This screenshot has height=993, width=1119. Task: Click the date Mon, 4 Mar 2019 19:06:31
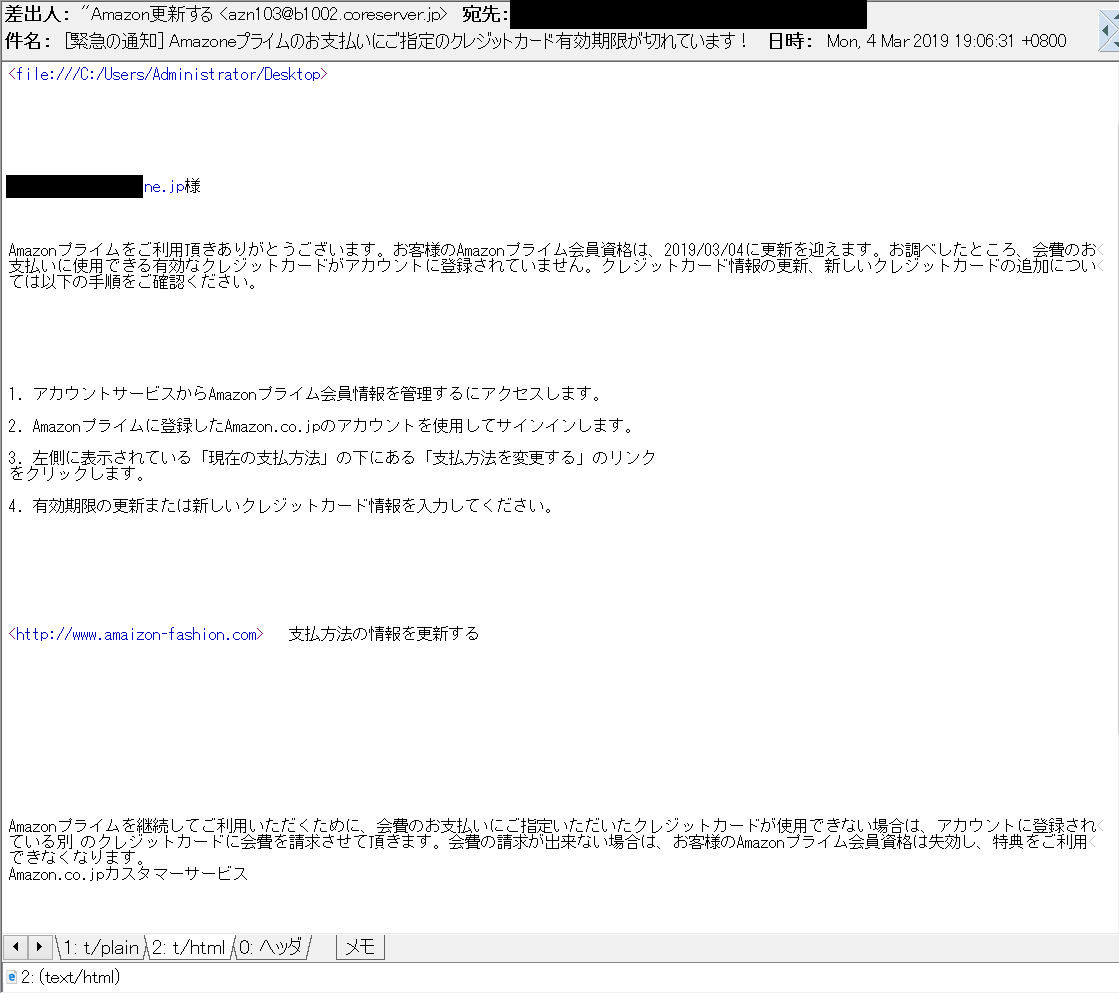pyautogui.click(x=921, y=41)
